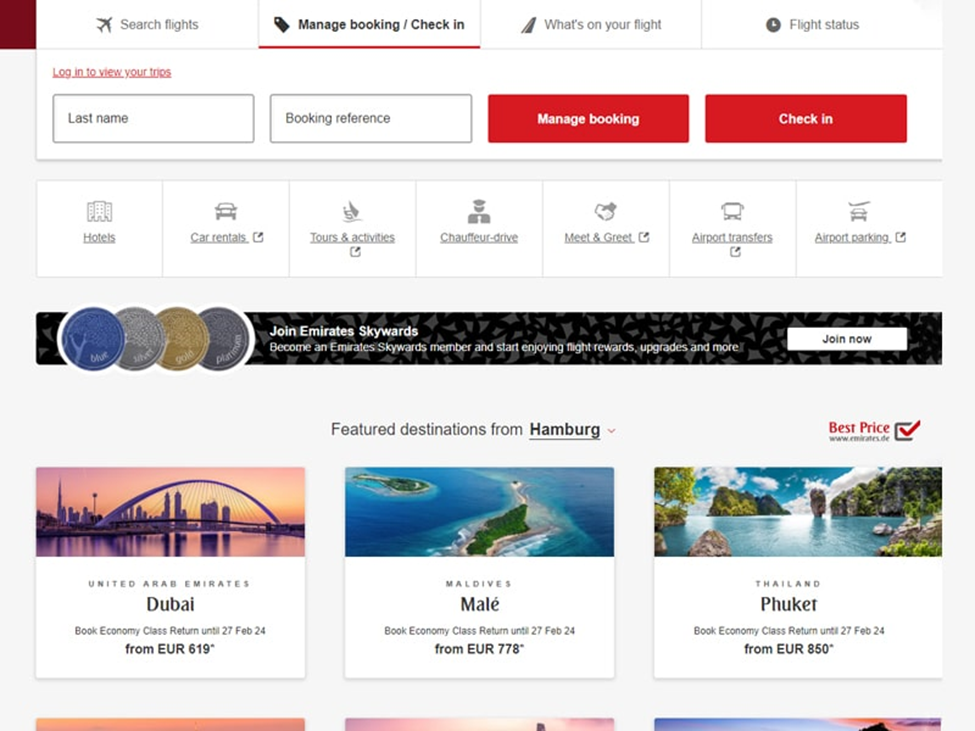Viewport: 975px width, 731px height.
Task: Open Car rentals car icon
Action: 226,211
